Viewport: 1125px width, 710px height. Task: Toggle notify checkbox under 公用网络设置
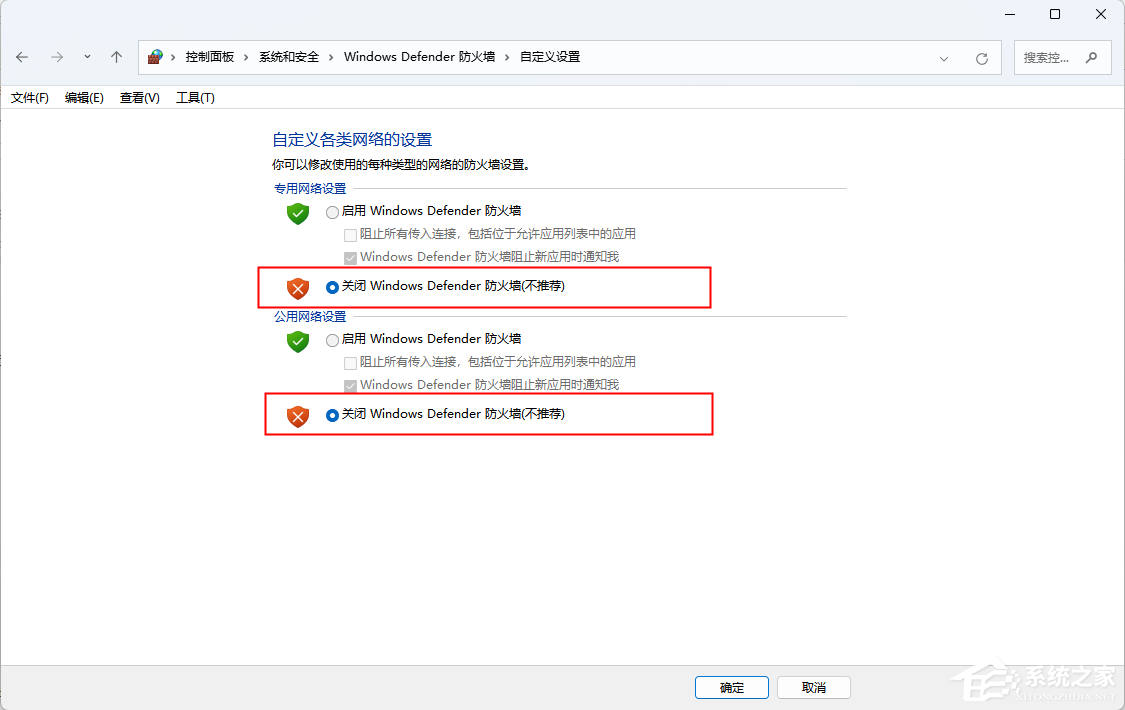coord(350,386)
